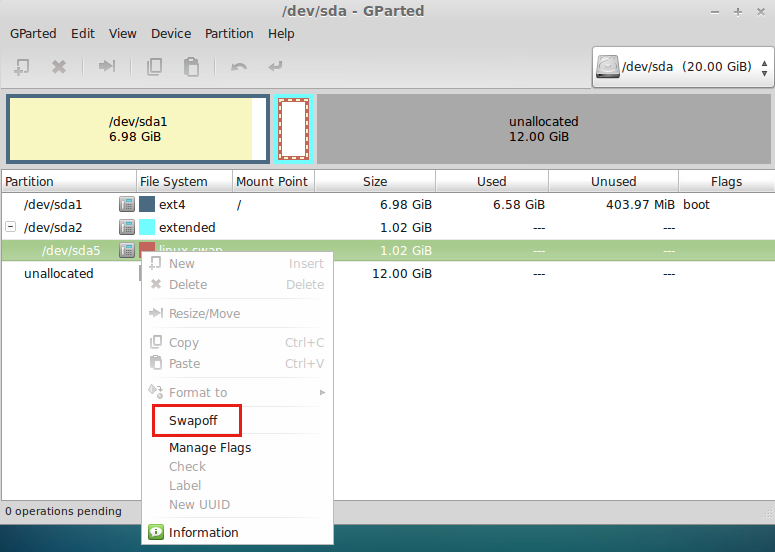
Task: Collapse the /dev/sda2 extended partition tree
Action: pyautogui.click(x=11, y=227)
